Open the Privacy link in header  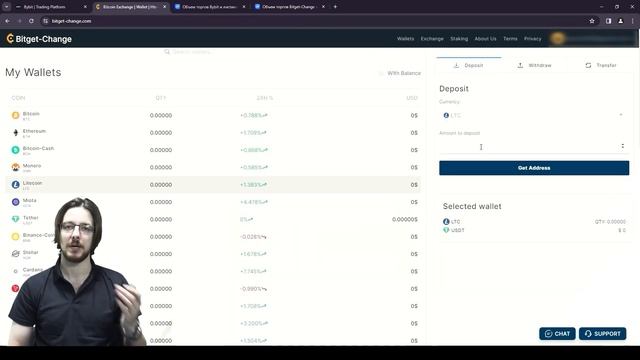point(533,39)
